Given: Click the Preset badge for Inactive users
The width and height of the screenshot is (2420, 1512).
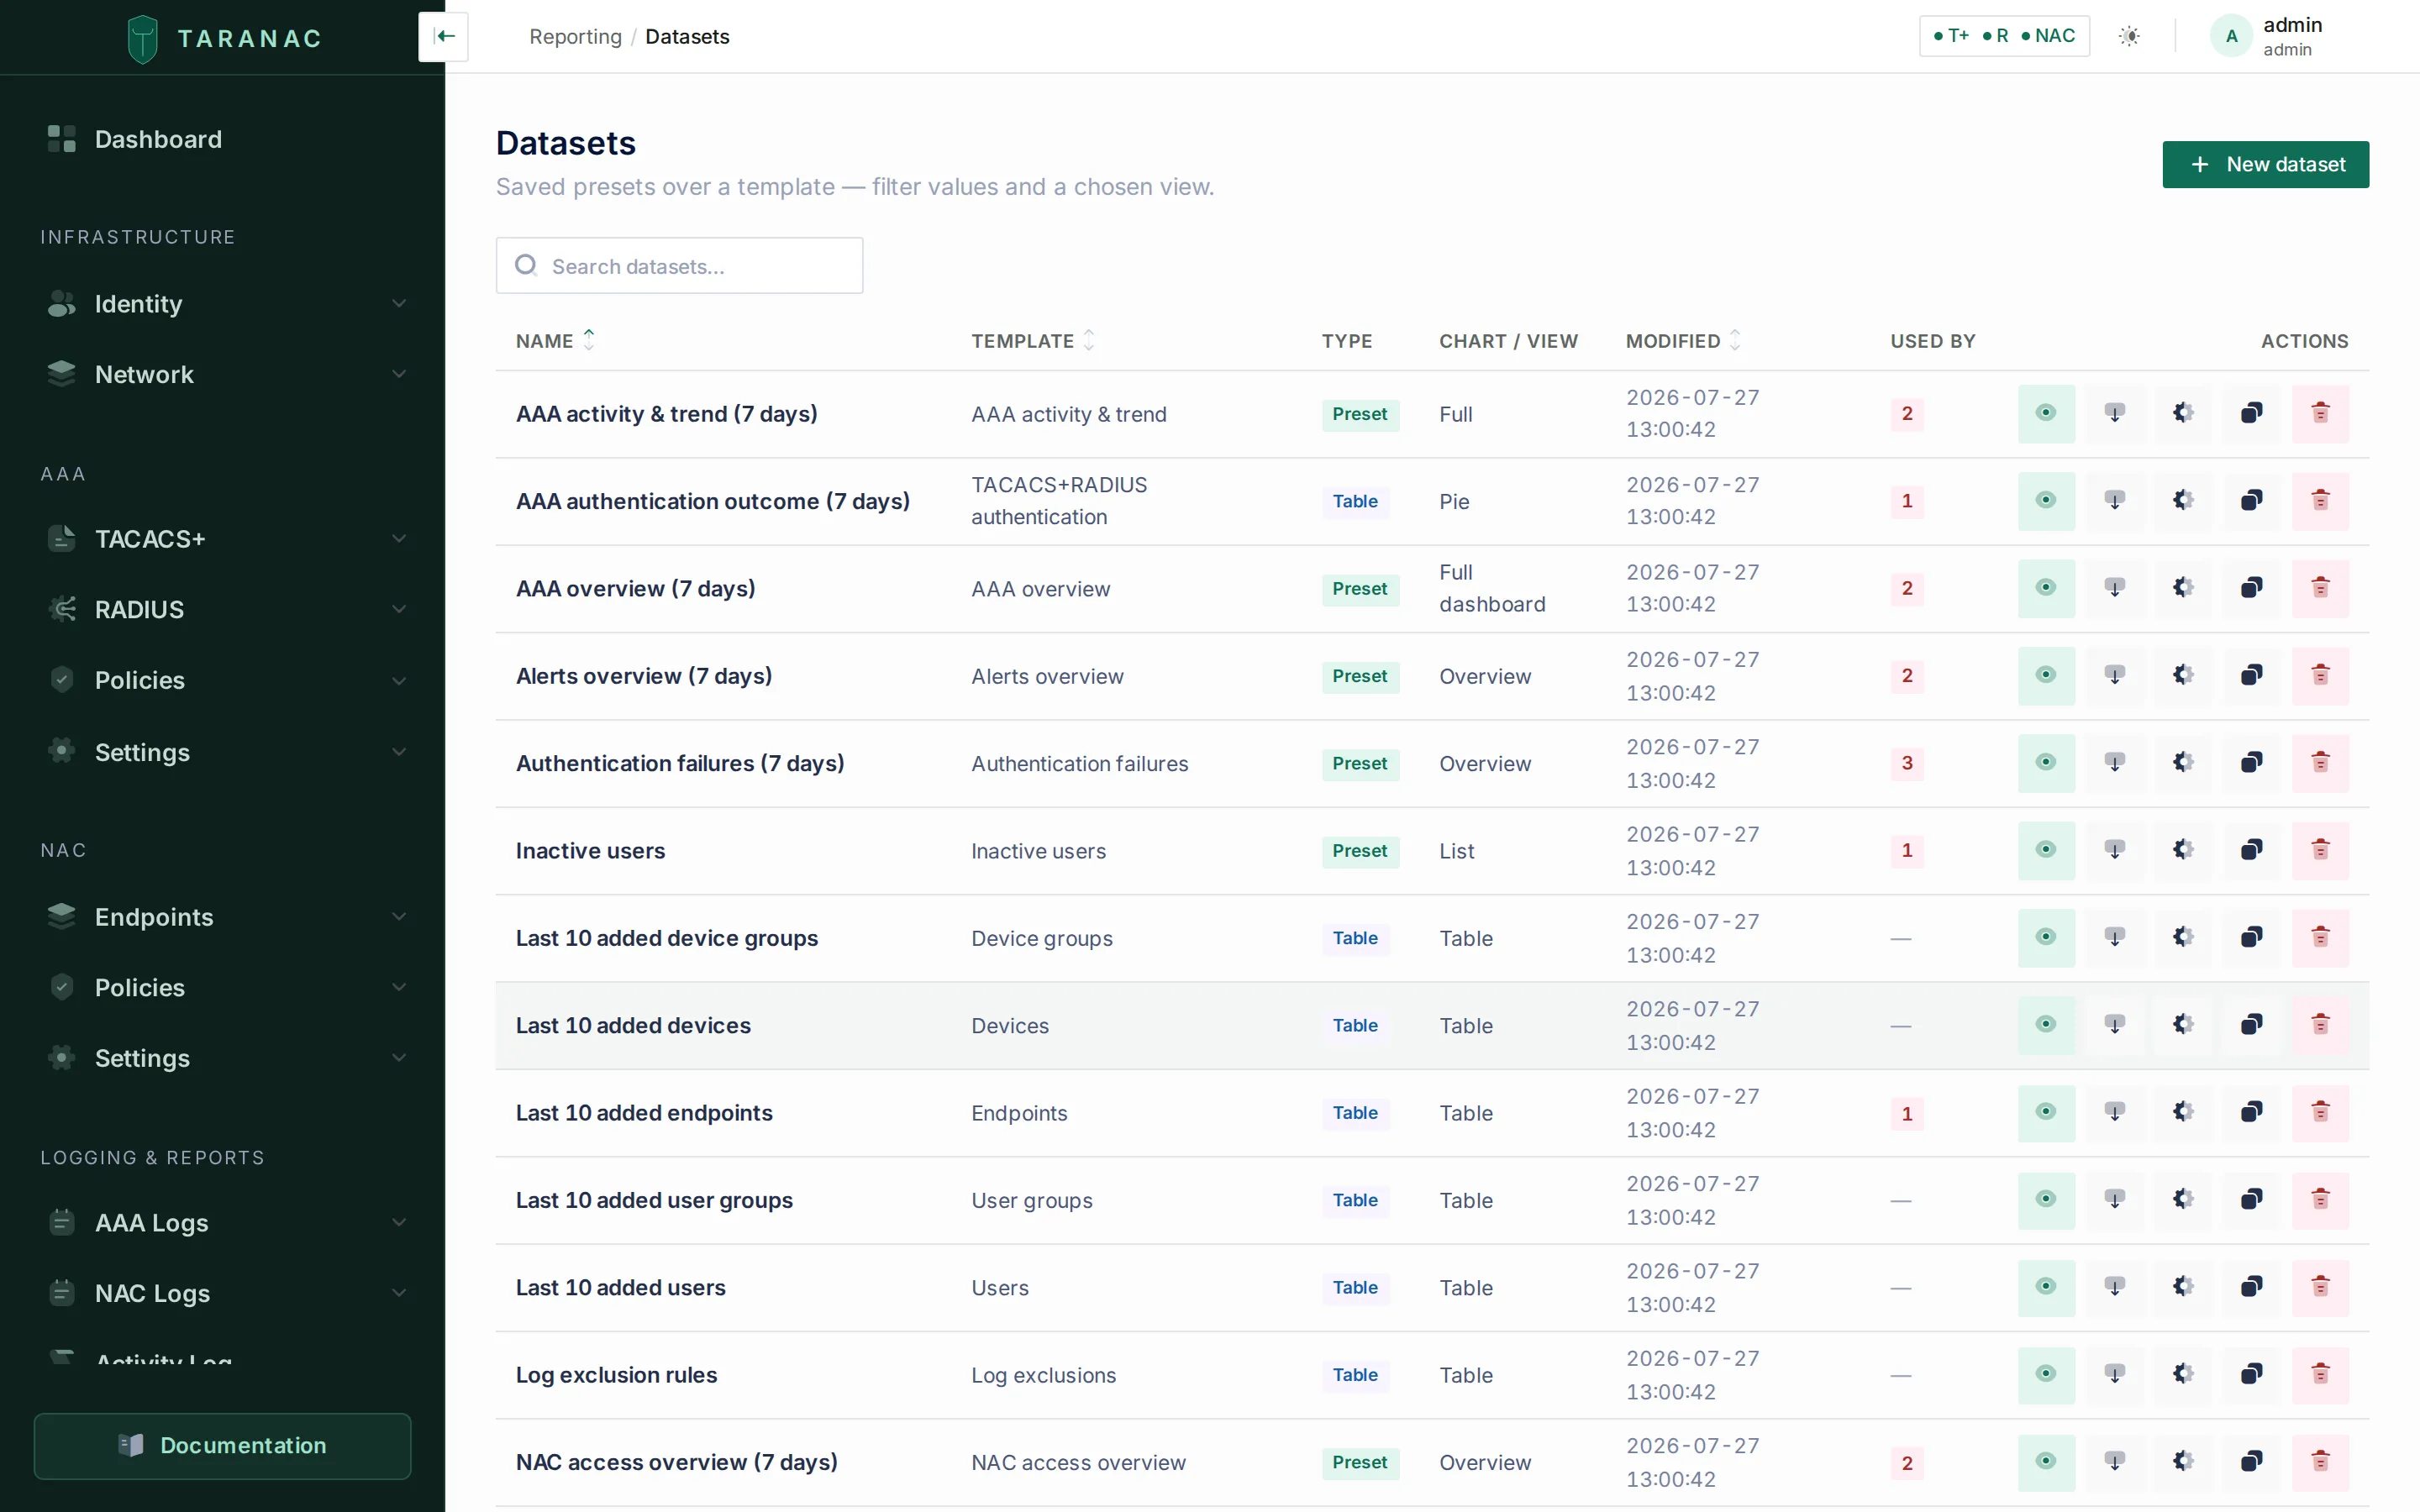Looking at the screenshot, I should (x=1359, y=851).
